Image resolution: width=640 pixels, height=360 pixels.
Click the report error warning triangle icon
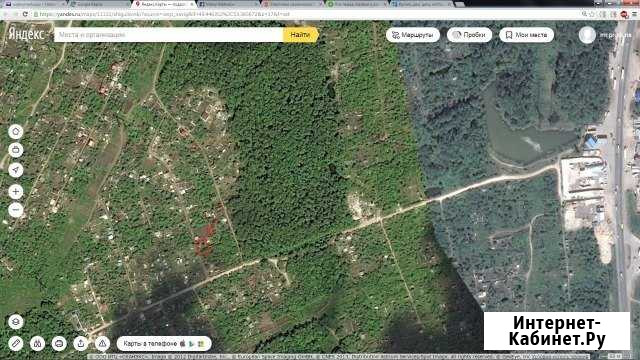pyautogui.click(x=102, y=344)
